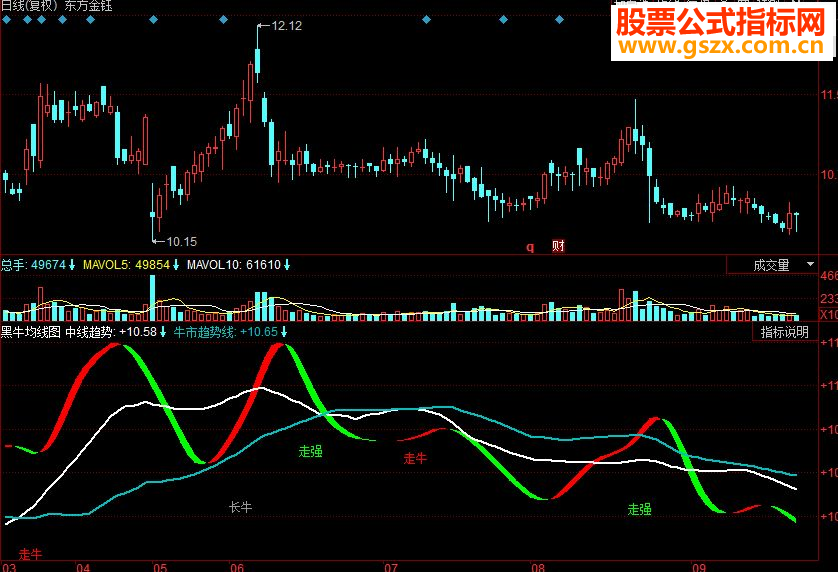
Task: Jump to month 04 on time axis
Action: (x=83, y=567)
